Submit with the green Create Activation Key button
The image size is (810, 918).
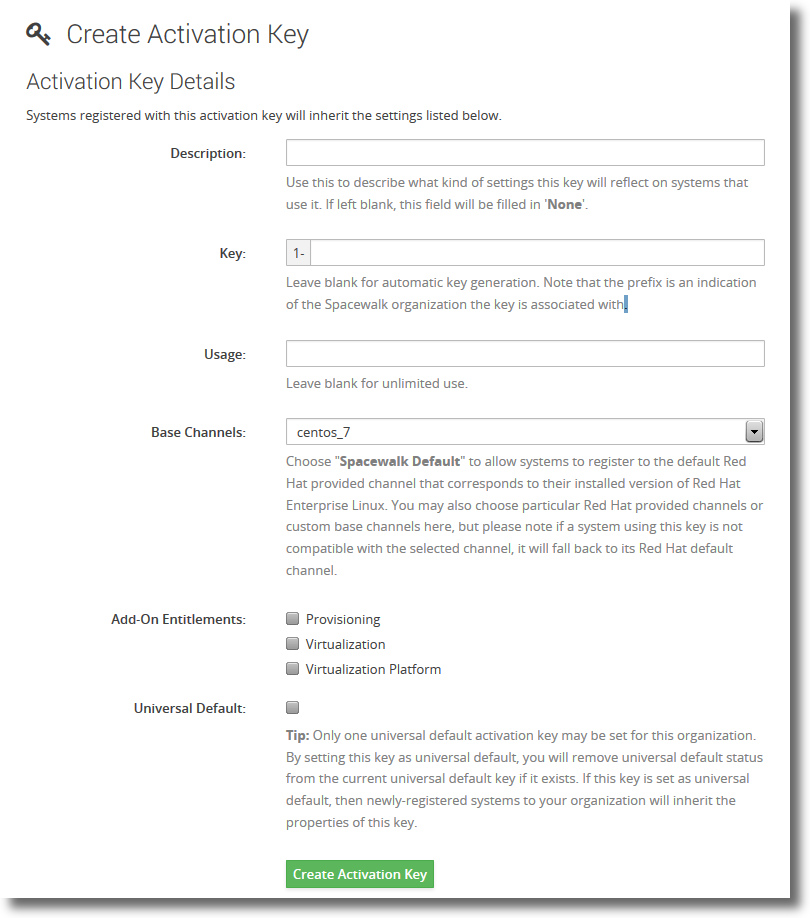point(360,874)
